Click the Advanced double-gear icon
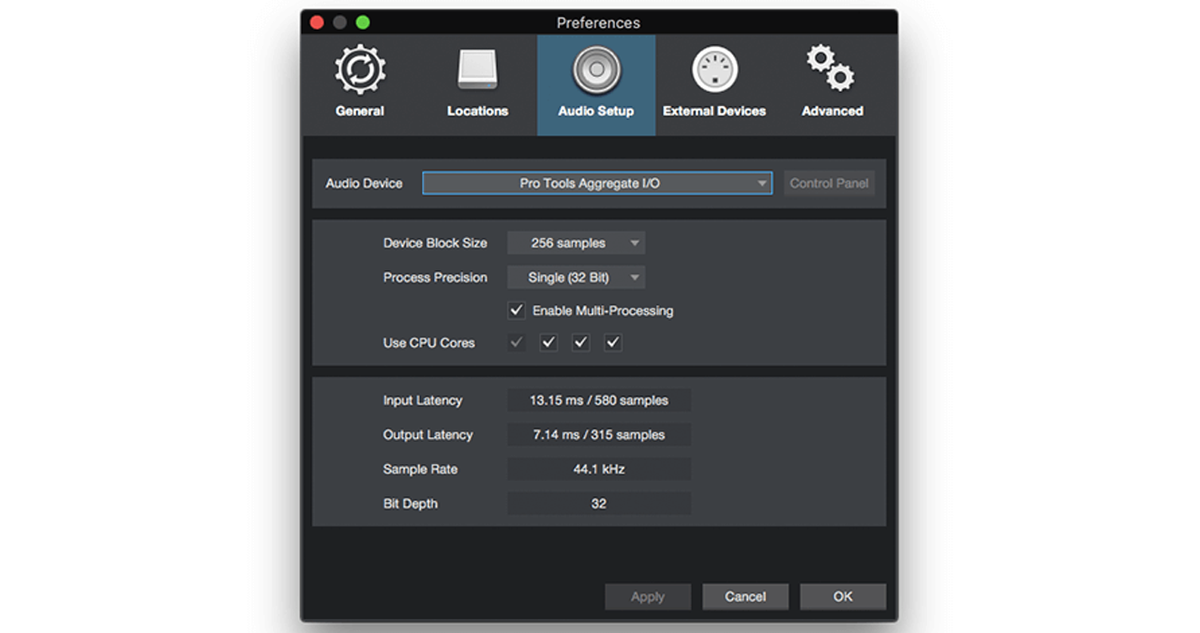 pyautogui.click(x=831, y=68)
